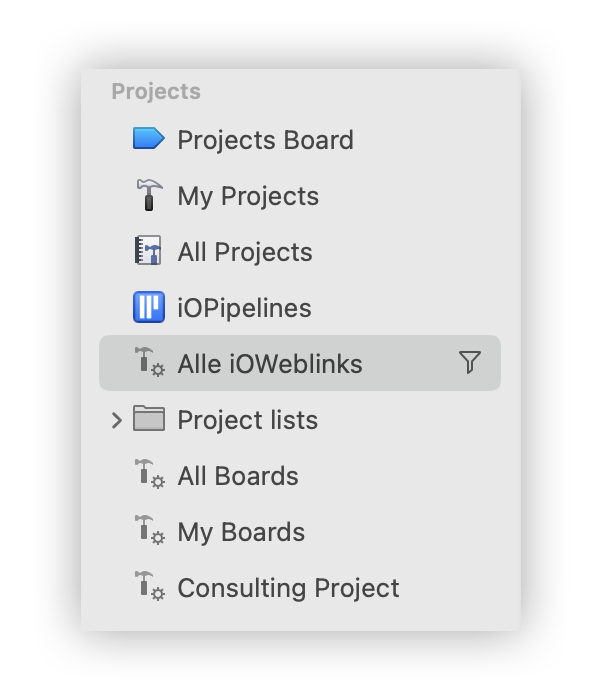Click the blue iOPipelines board icon
The width and height of the screenshot is (602, 700).
tap(149, 307)
